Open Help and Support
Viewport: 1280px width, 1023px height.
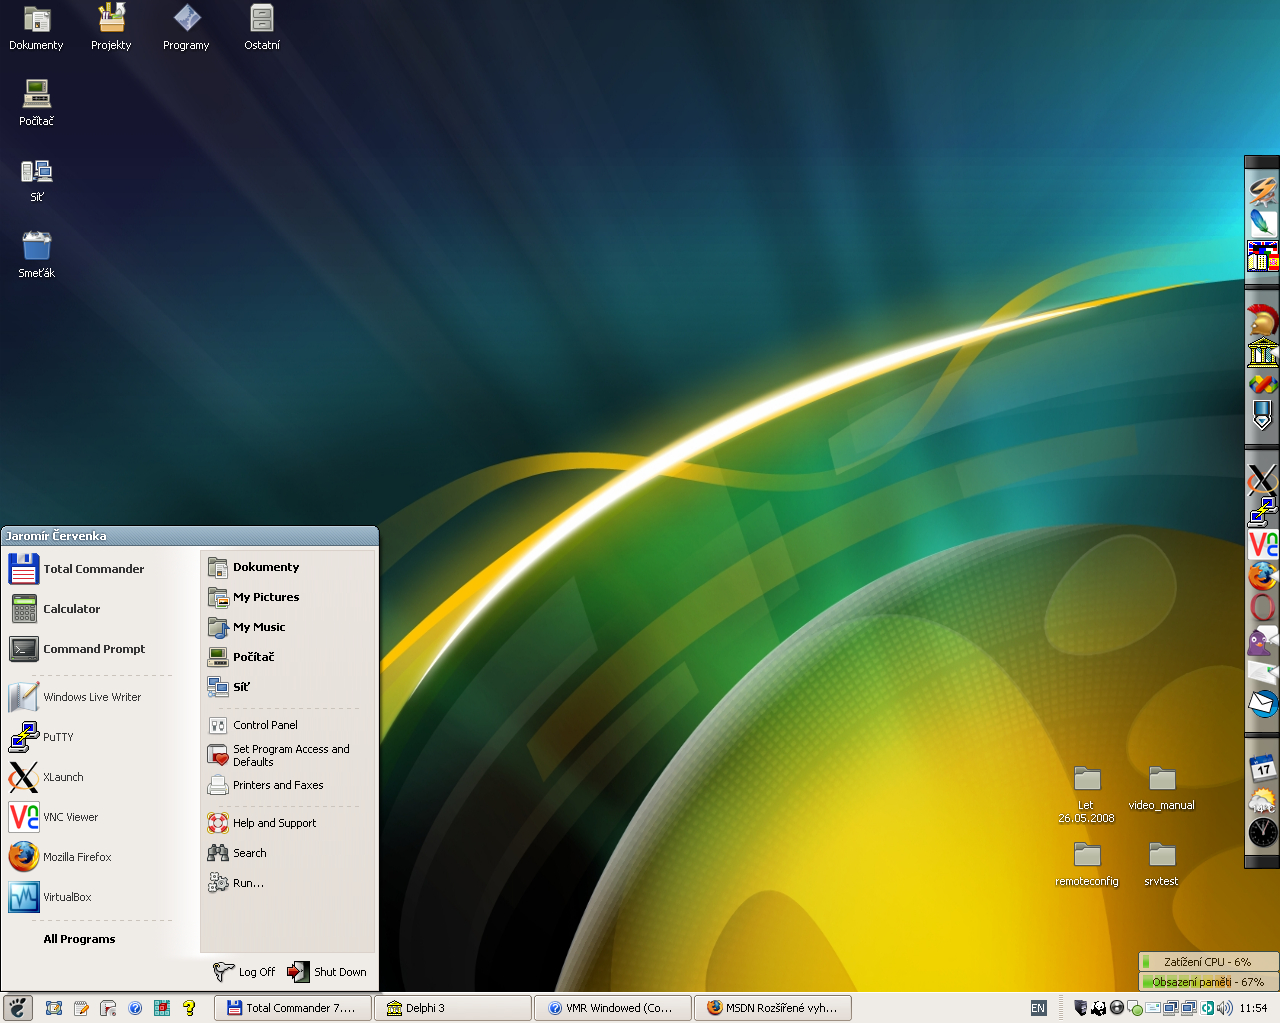[x=287, y=823]
